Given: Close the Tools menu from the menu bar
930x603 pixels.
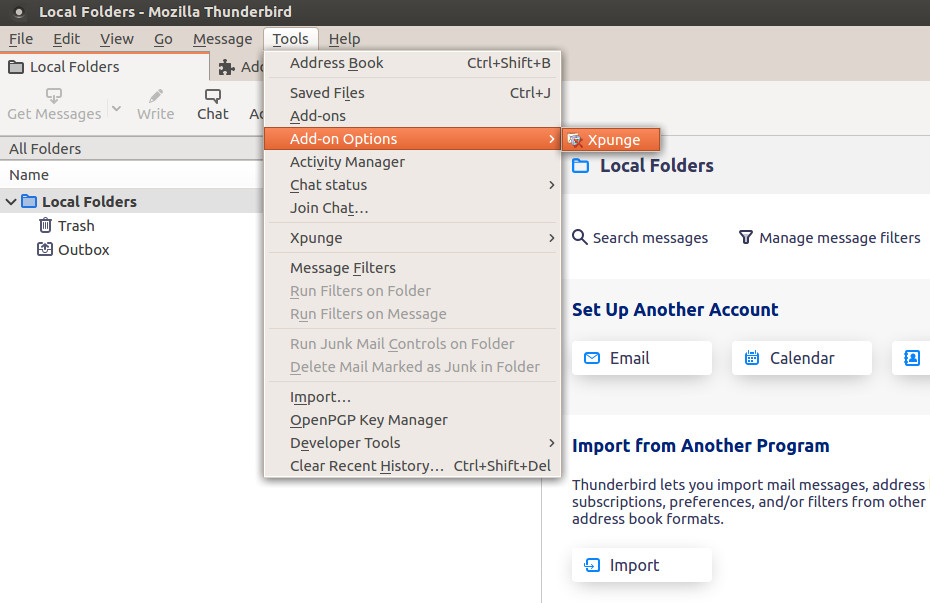Looking at the screenshot, I should 291,39.
